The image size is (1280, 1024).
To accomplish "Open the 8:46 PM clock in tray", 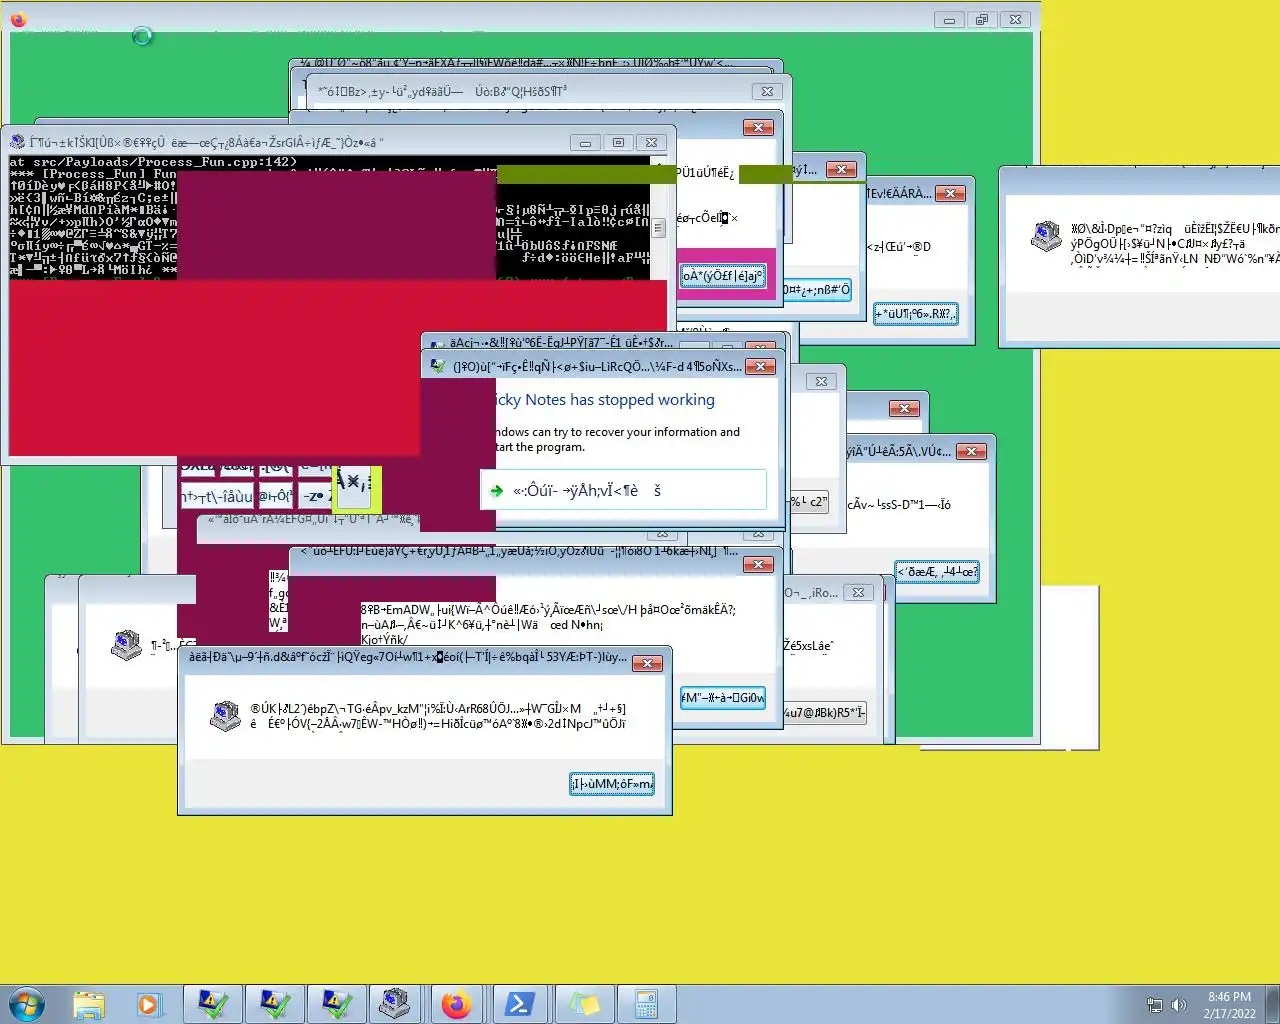I will tap(1229, 1005).
